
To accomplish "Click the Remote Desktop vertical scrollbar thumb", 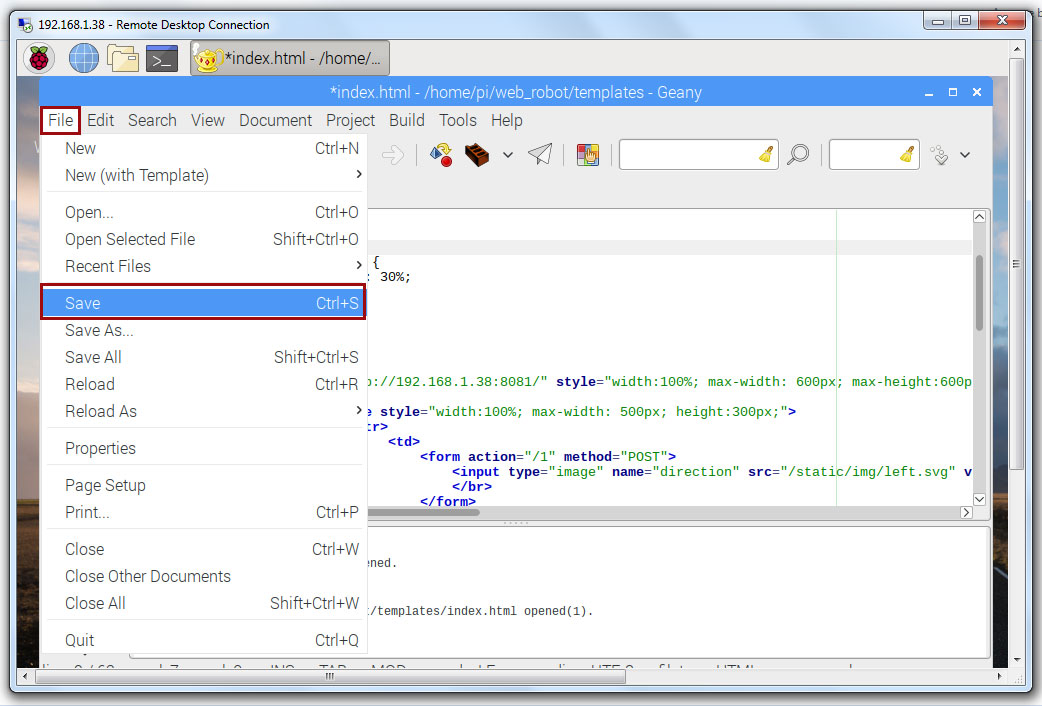I will tap(1016, 264).
